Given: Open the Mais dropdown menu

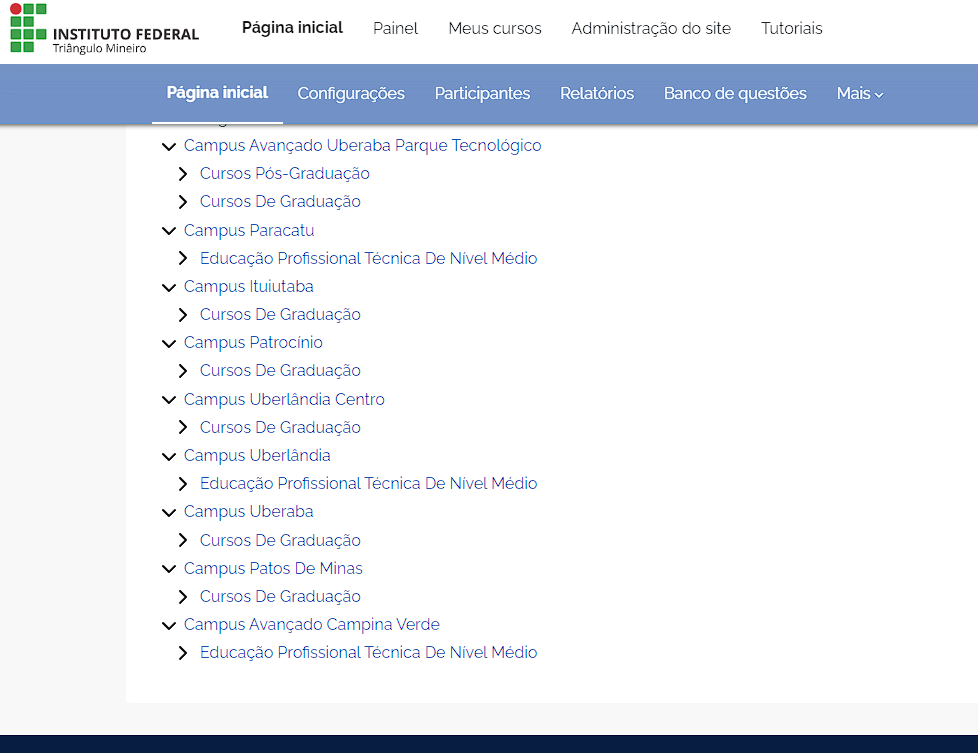Looking at the screenshot, I should click(x=859, y=93).
